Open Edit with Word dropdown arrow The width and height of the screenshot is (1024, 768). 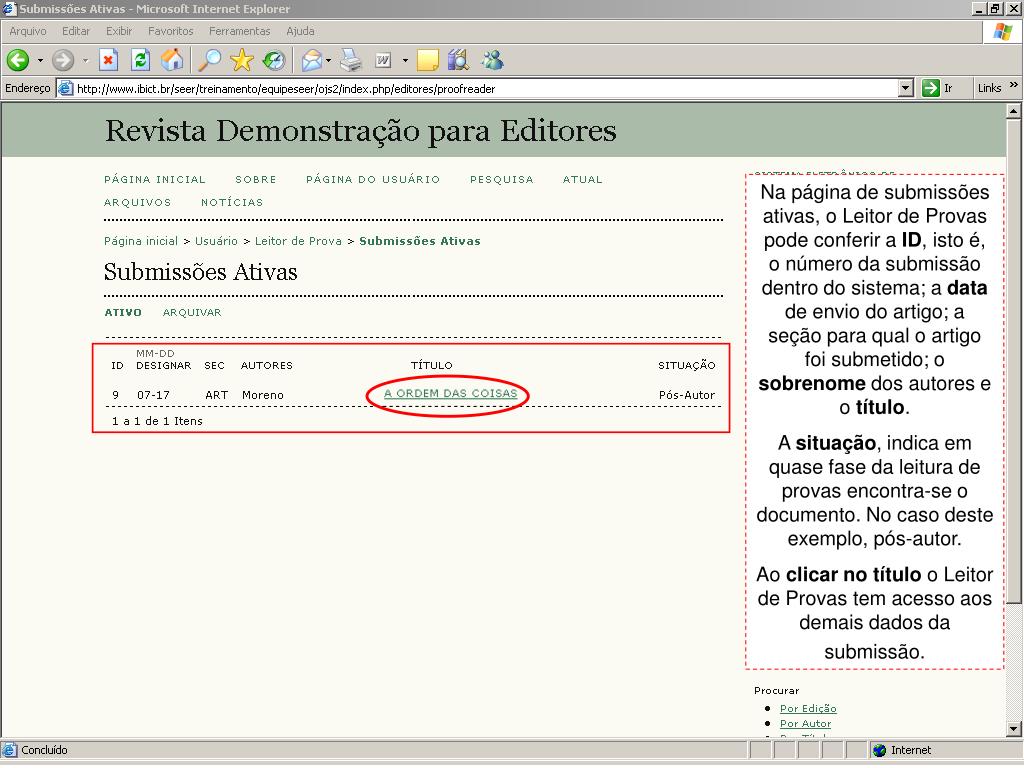pos(405,61)
